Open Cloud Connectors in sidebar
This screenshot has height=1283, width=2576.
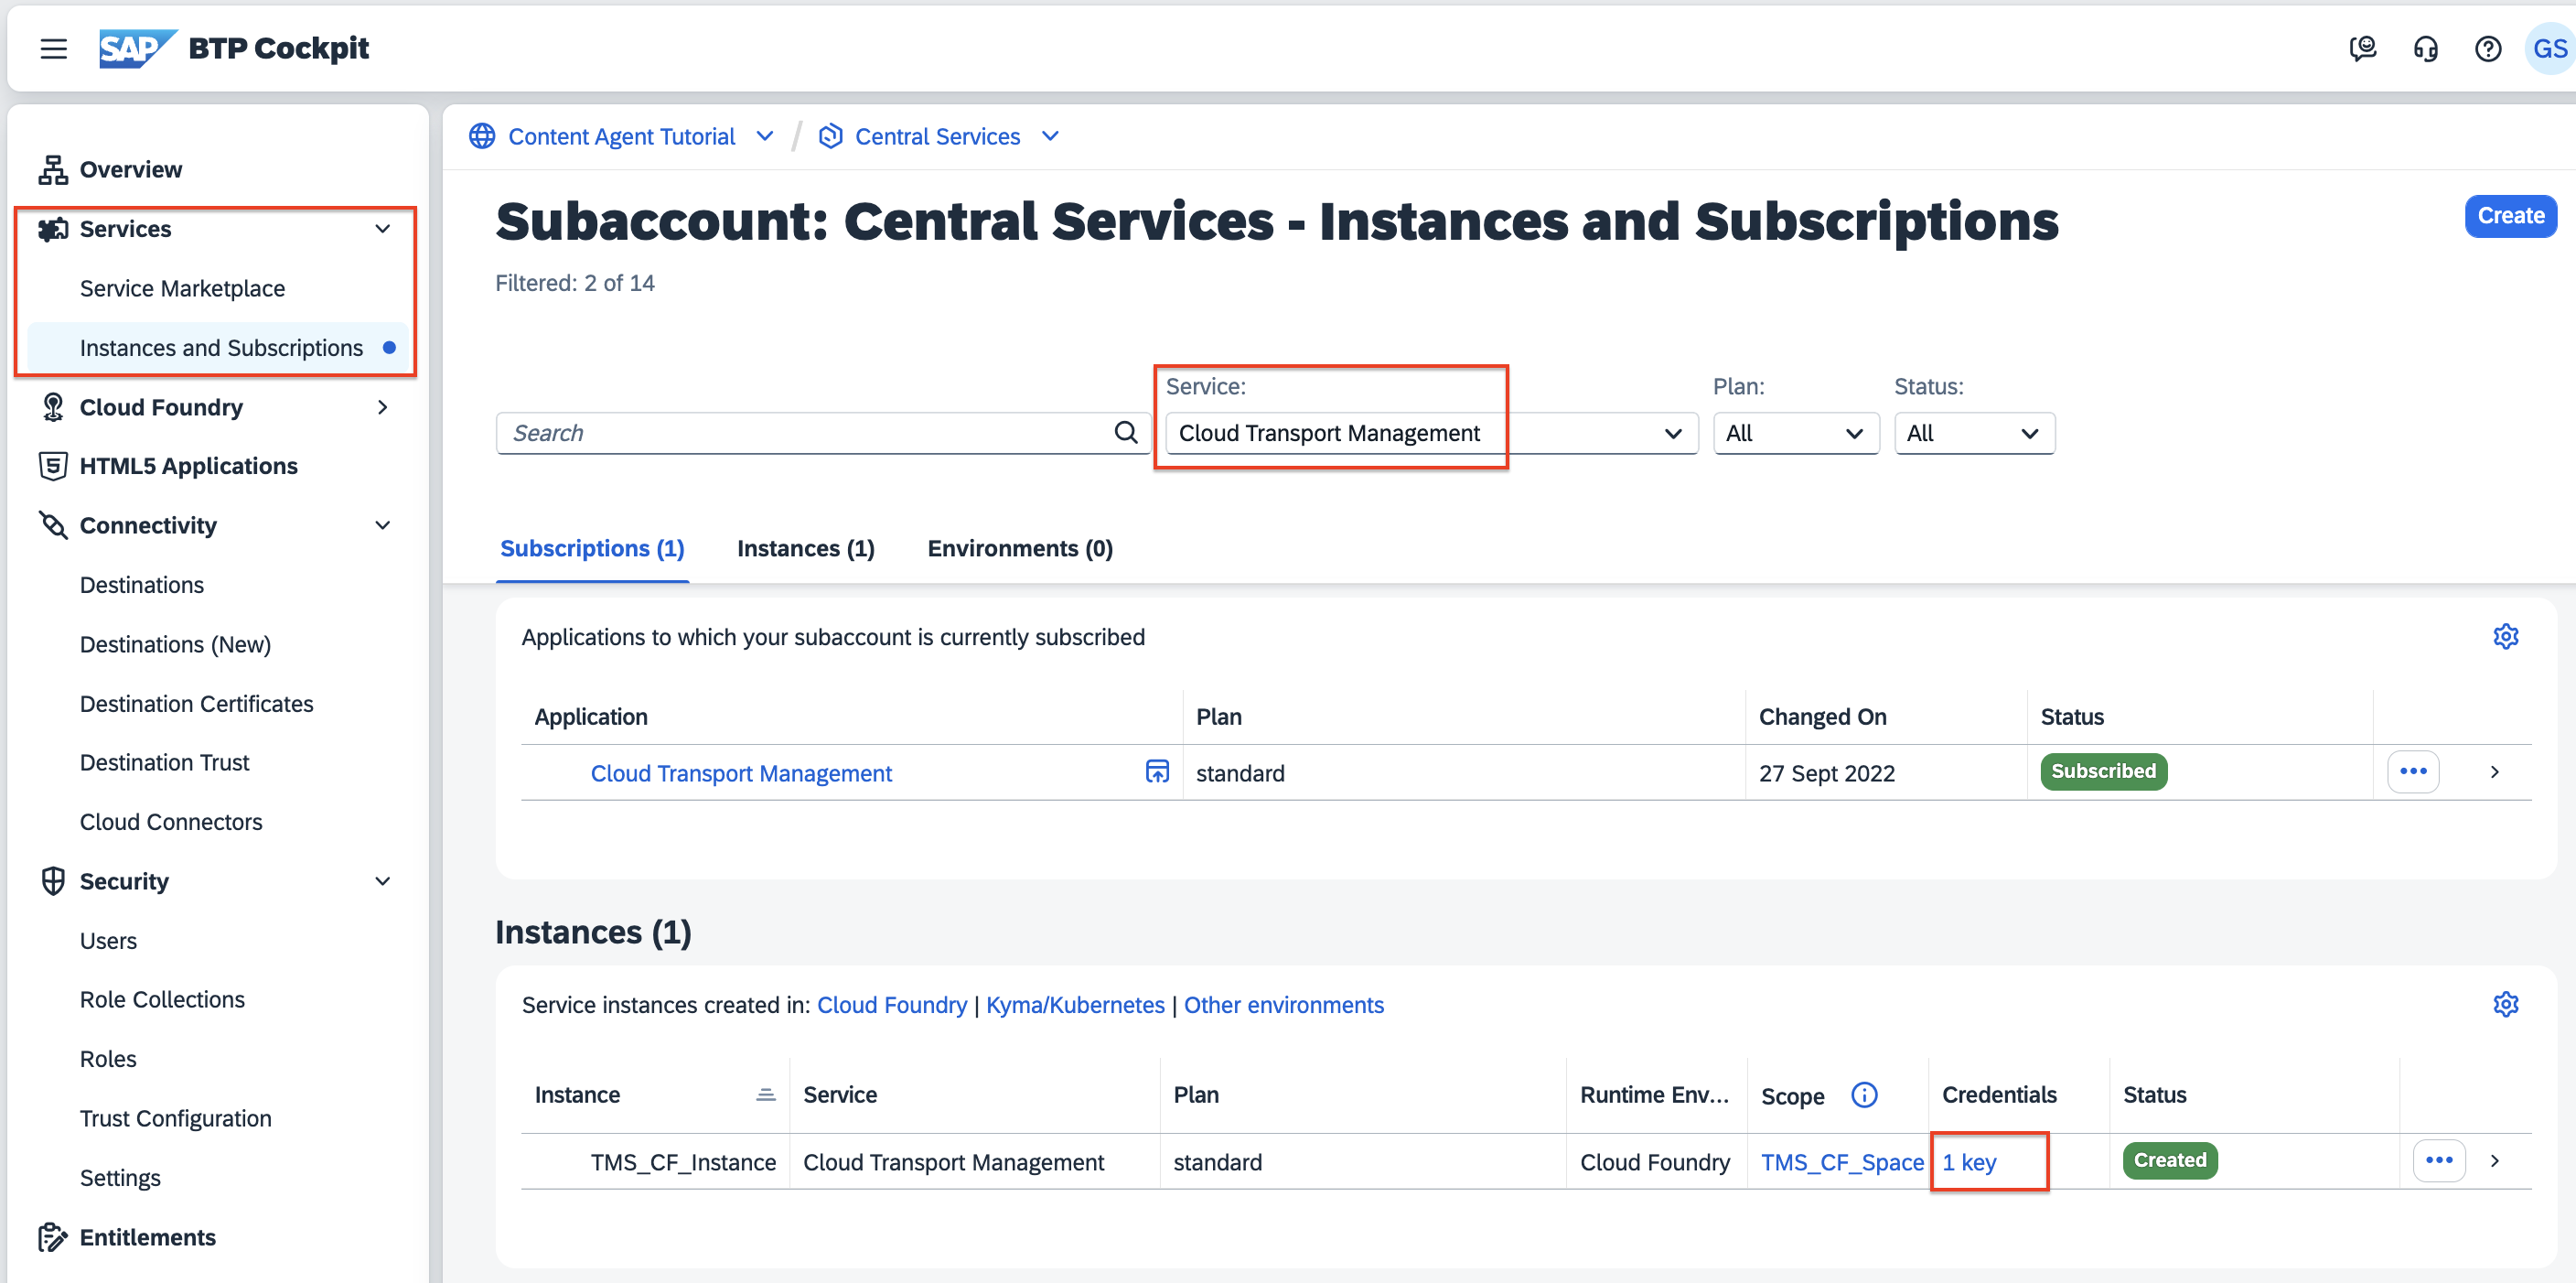click(170, 821)
